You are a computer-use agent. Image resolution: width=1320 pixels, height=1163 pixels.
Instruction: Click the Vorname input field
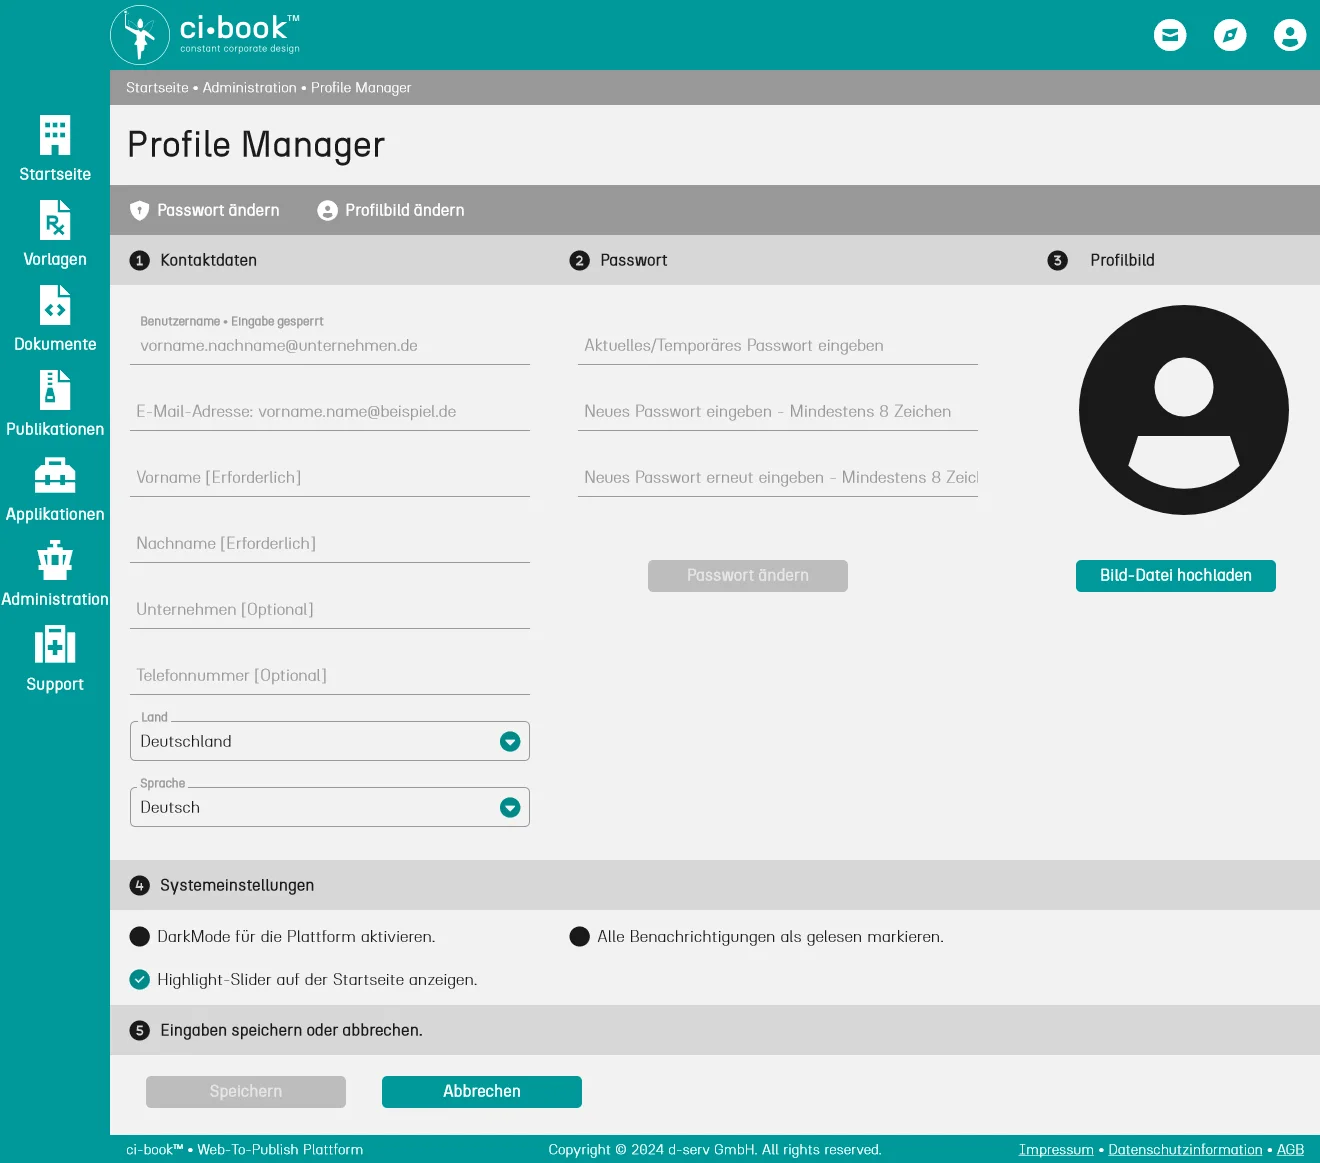coord(330,478)
